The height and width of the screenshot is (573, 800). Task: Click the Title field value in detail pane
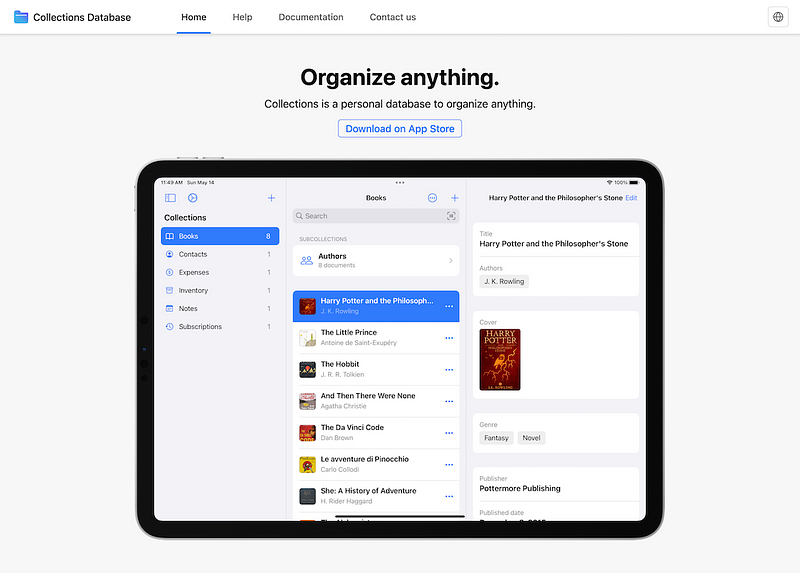(554, 244)
